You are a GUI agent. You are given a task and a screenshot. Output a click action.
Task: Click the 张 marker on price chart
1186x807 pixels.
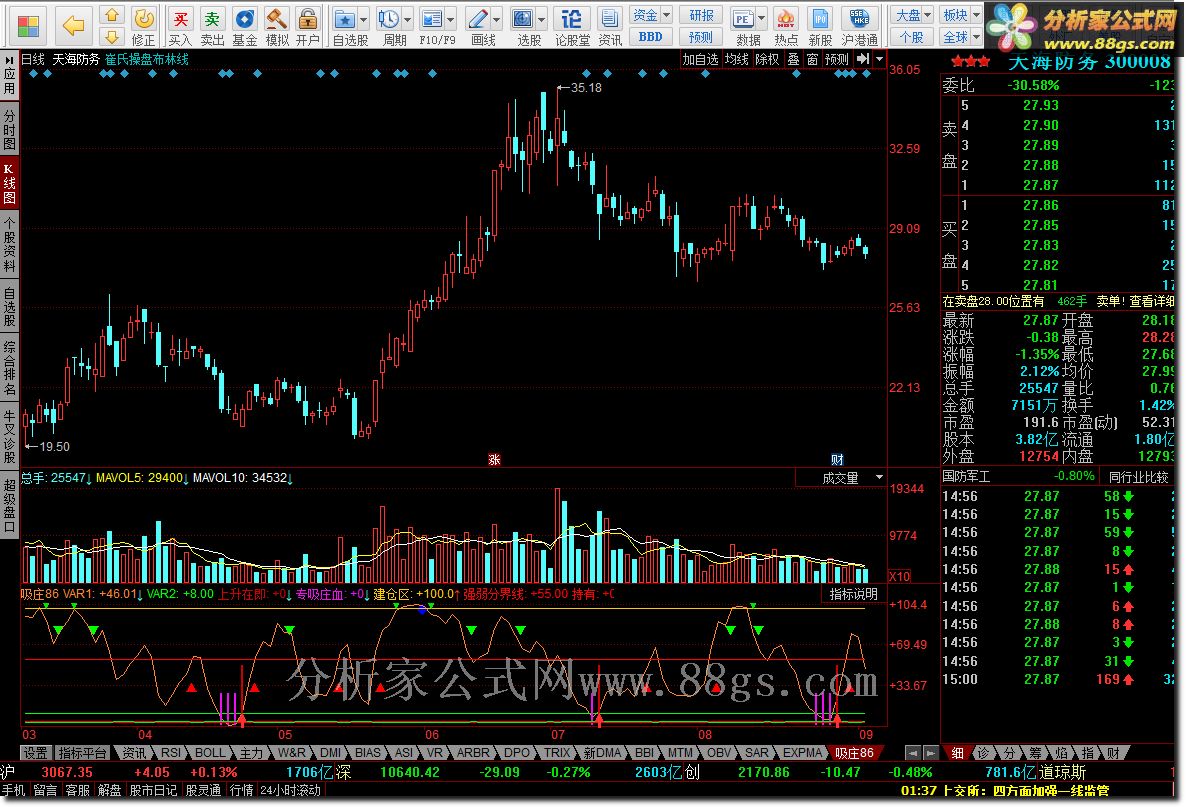pos(494,459)
